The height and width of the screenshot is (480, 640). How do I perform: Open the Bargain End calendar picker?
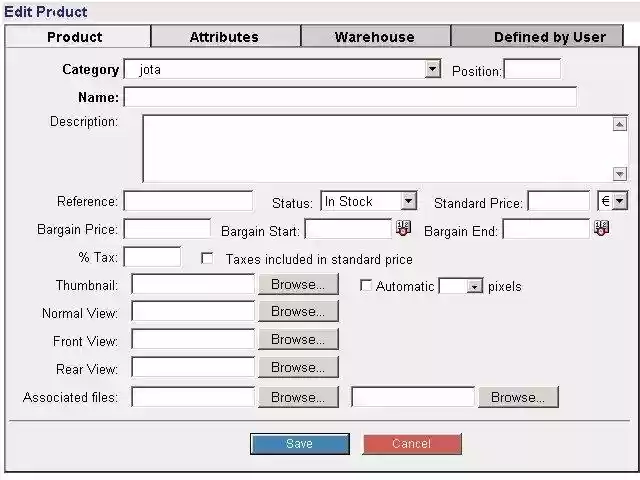(x=602, y=228)
